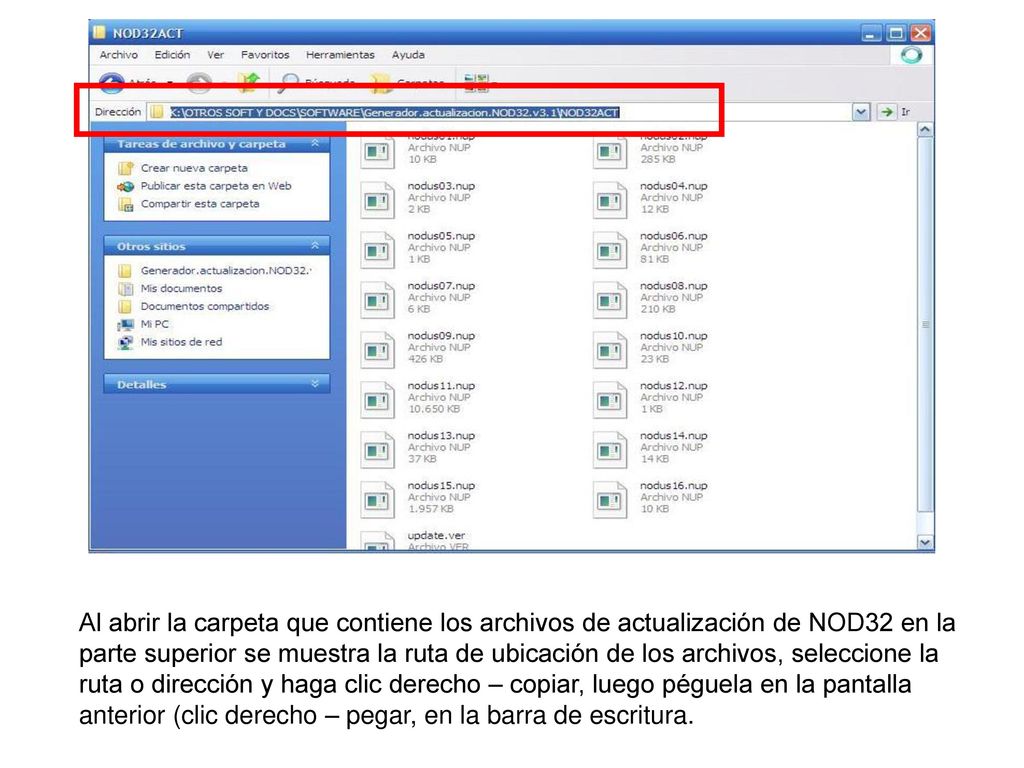Select the nodus09.nup file icon
This screenshot has width=1024, height=768.
(377, 350)
